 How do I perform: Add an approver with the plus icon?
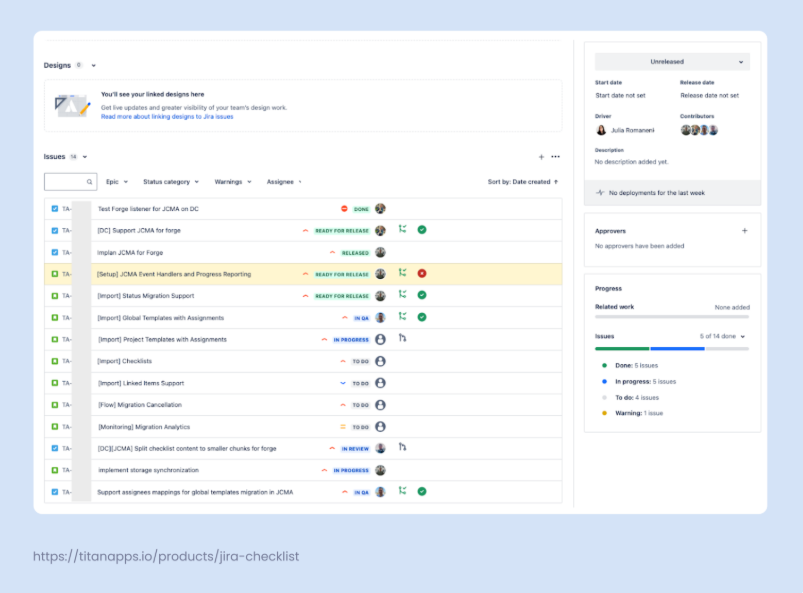[x=744, y=231]
